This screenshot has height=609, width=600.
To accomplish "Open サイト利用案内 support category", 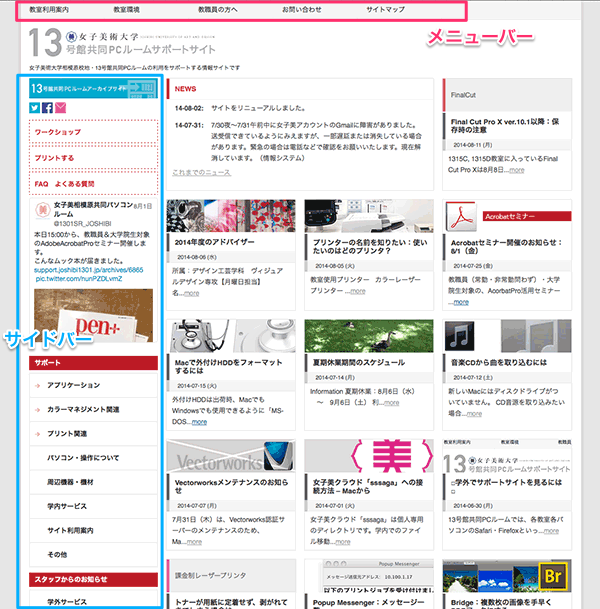I will click(x=94, y=531).
